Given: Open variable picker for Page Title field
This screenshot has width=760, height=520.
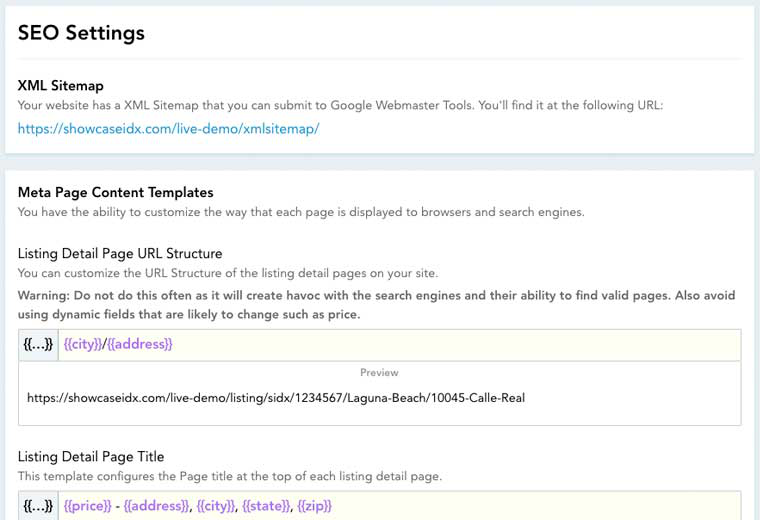Looking at the screenshot, I should pos(38,506).
